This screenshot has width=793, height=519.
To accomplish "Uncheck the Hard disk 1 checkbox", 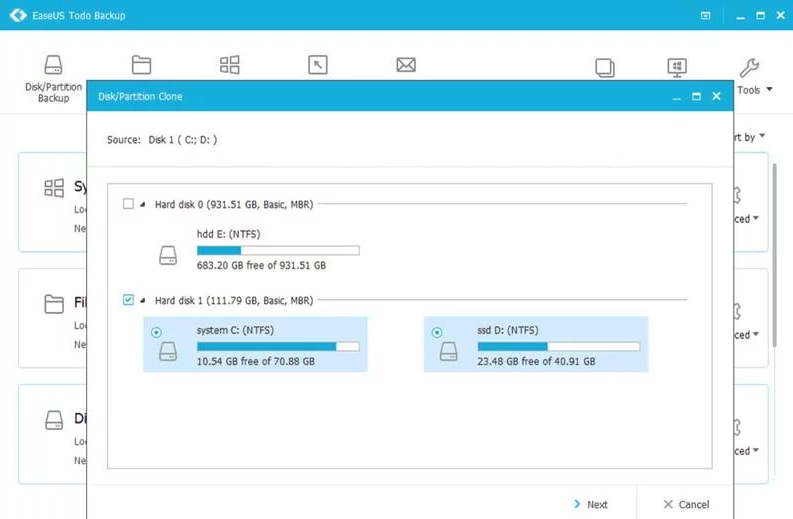I will (128, 300).
